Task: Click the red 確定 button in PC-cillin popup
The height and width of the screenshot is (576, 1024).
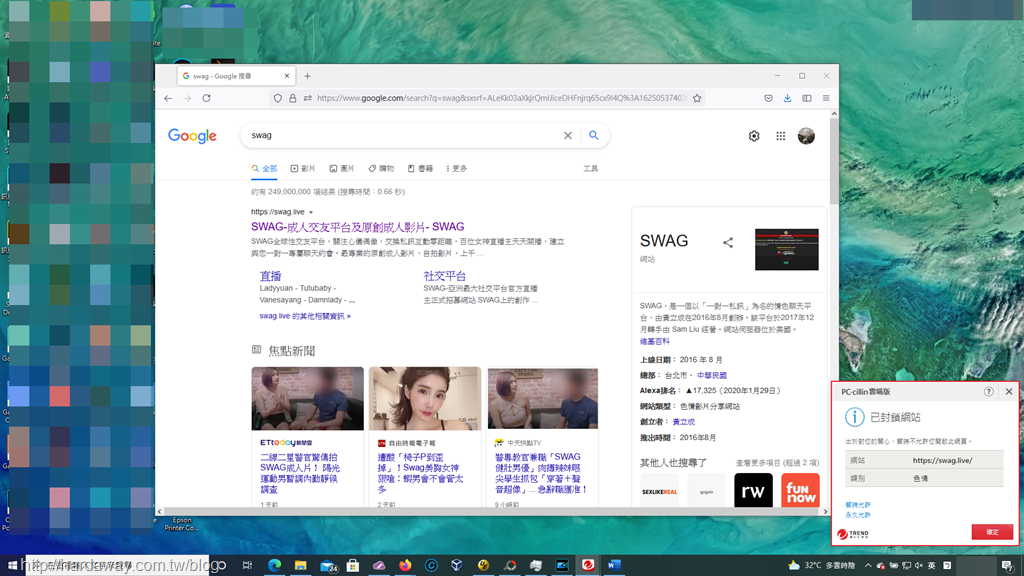Action: 992,532
